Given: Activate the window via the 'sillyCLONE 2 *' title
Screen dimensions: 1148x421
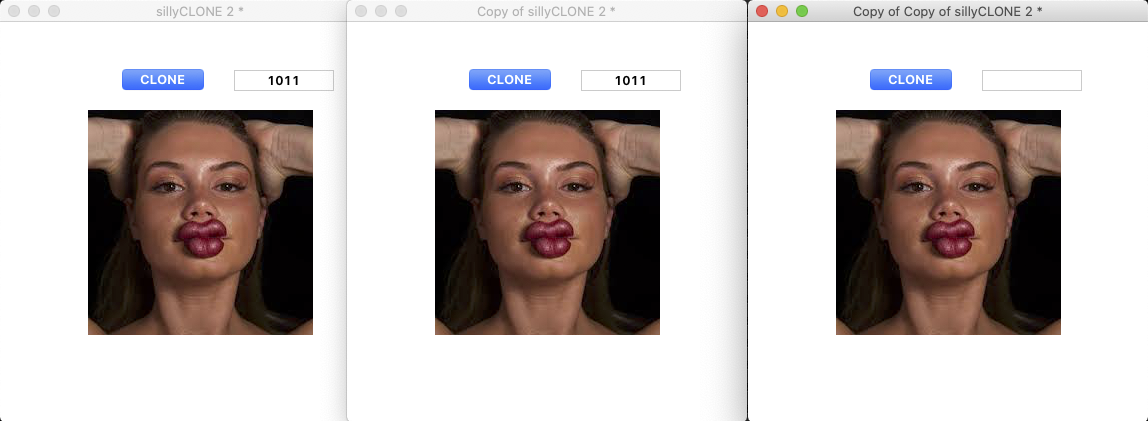Looking at the screenshot, I should pos(199,11).
